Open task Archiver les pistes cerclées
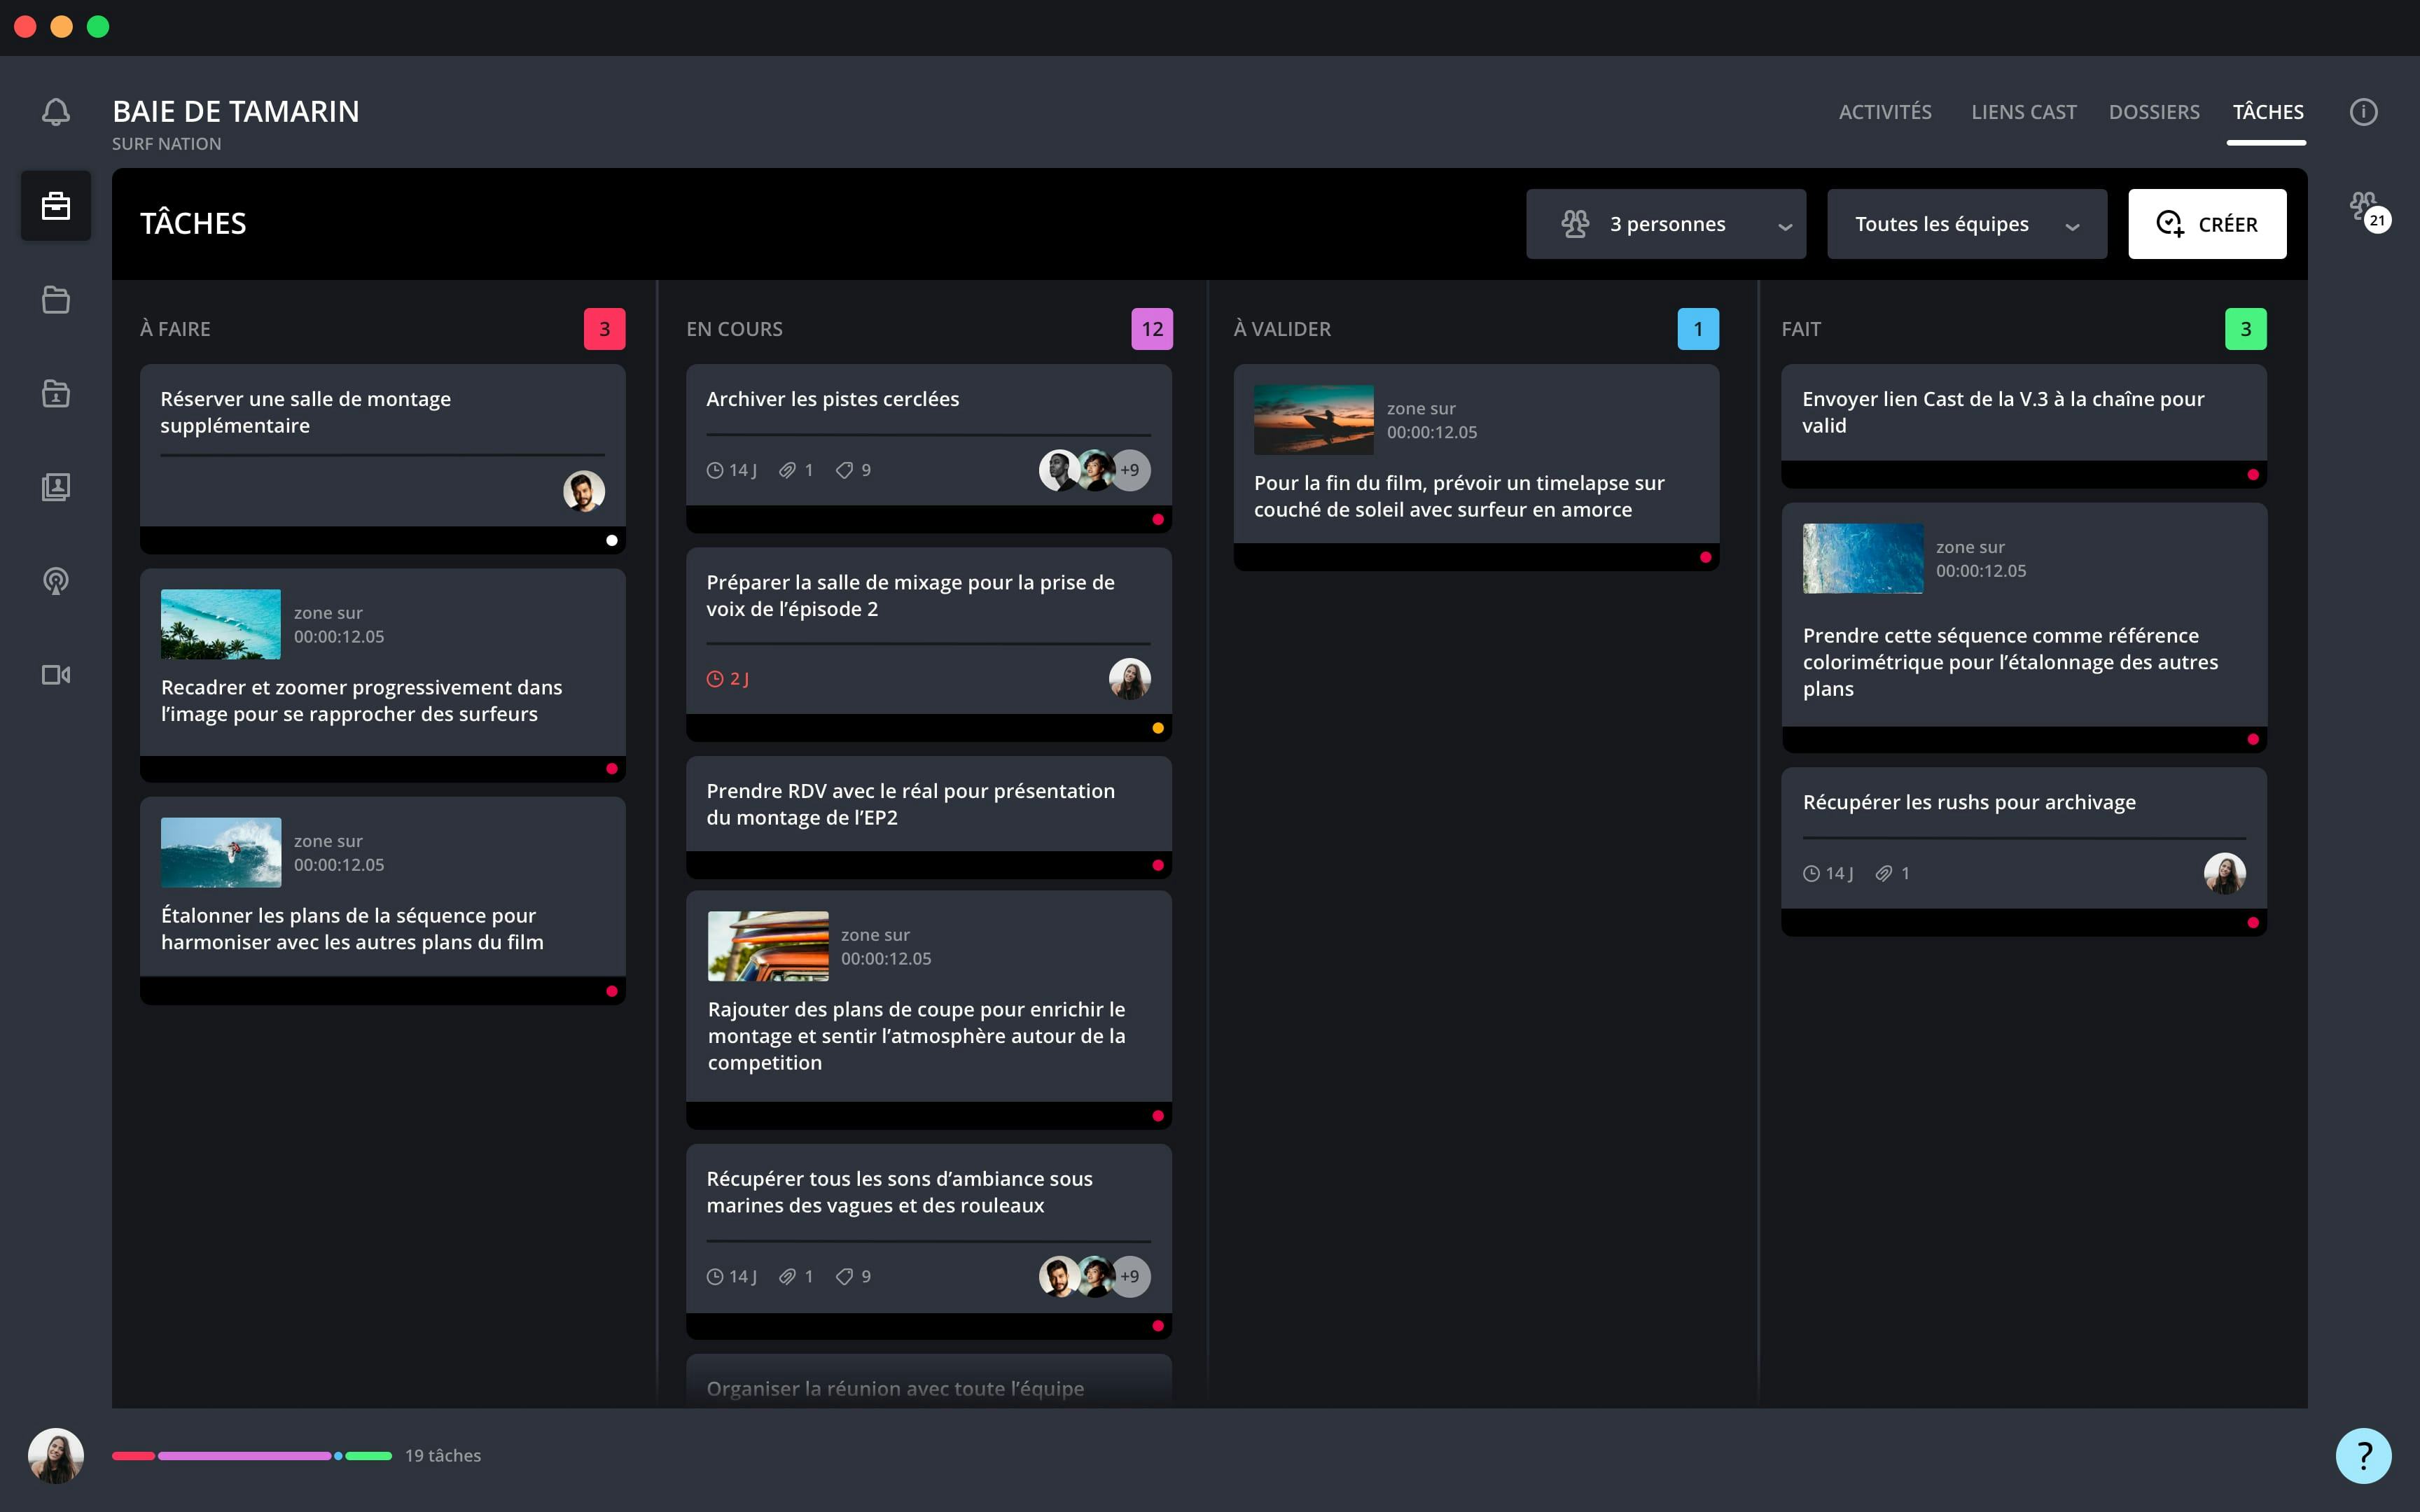Image resolution: width=2420 pixels, height=1512 pixels. coord(832,399)
